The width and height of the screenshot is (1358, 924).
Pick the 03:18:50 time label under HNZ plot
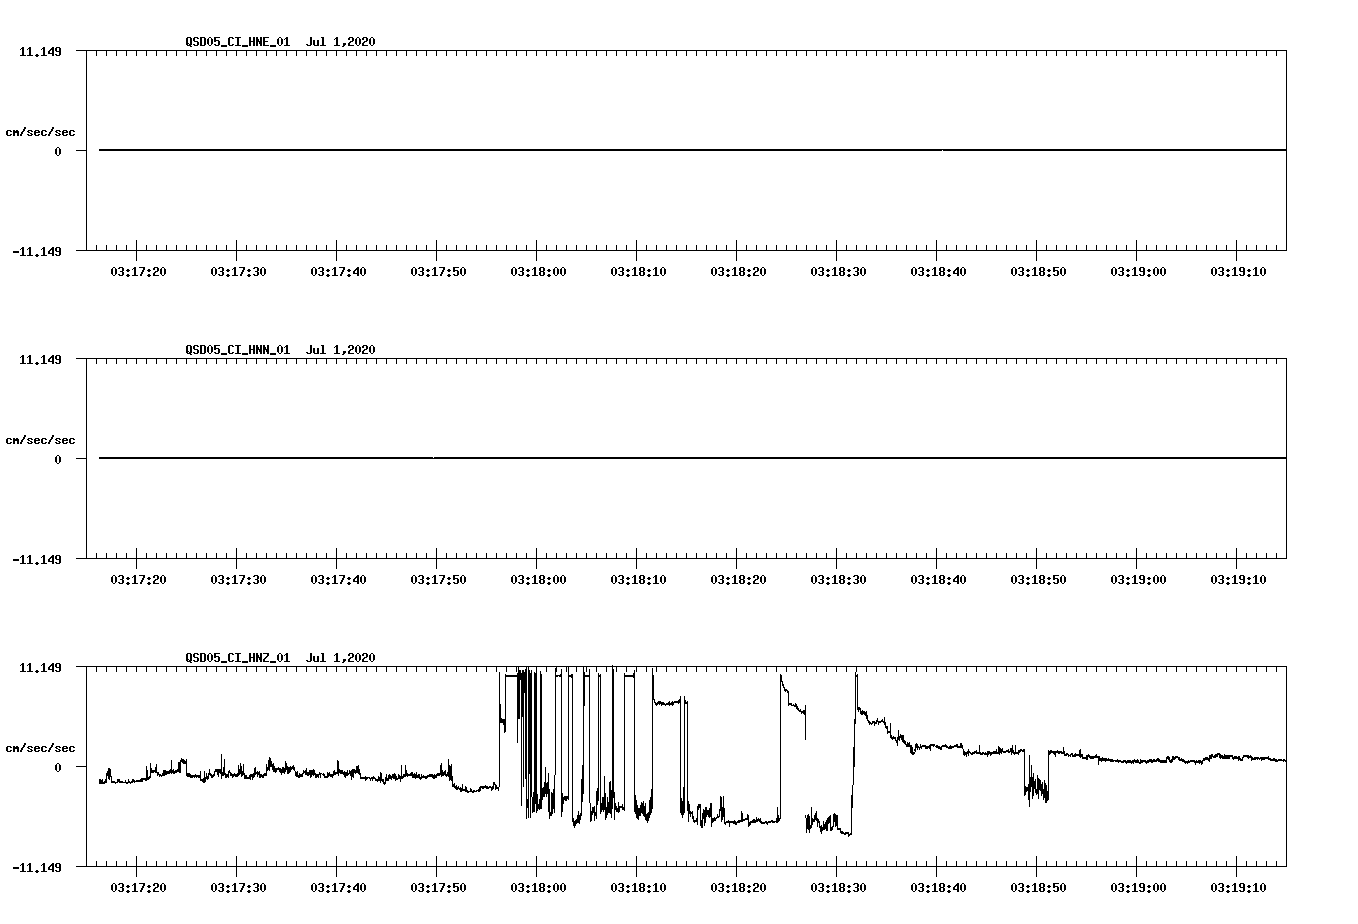click(1038, 888)
